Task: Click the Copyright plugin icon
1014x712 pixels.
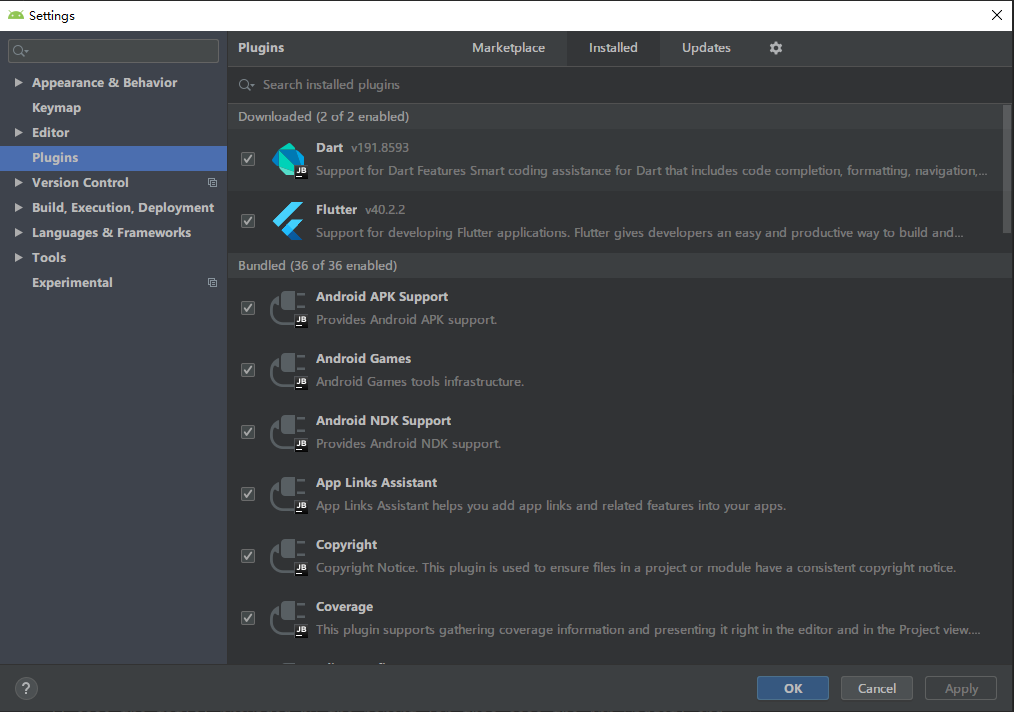Action: (x=288, y=556)
